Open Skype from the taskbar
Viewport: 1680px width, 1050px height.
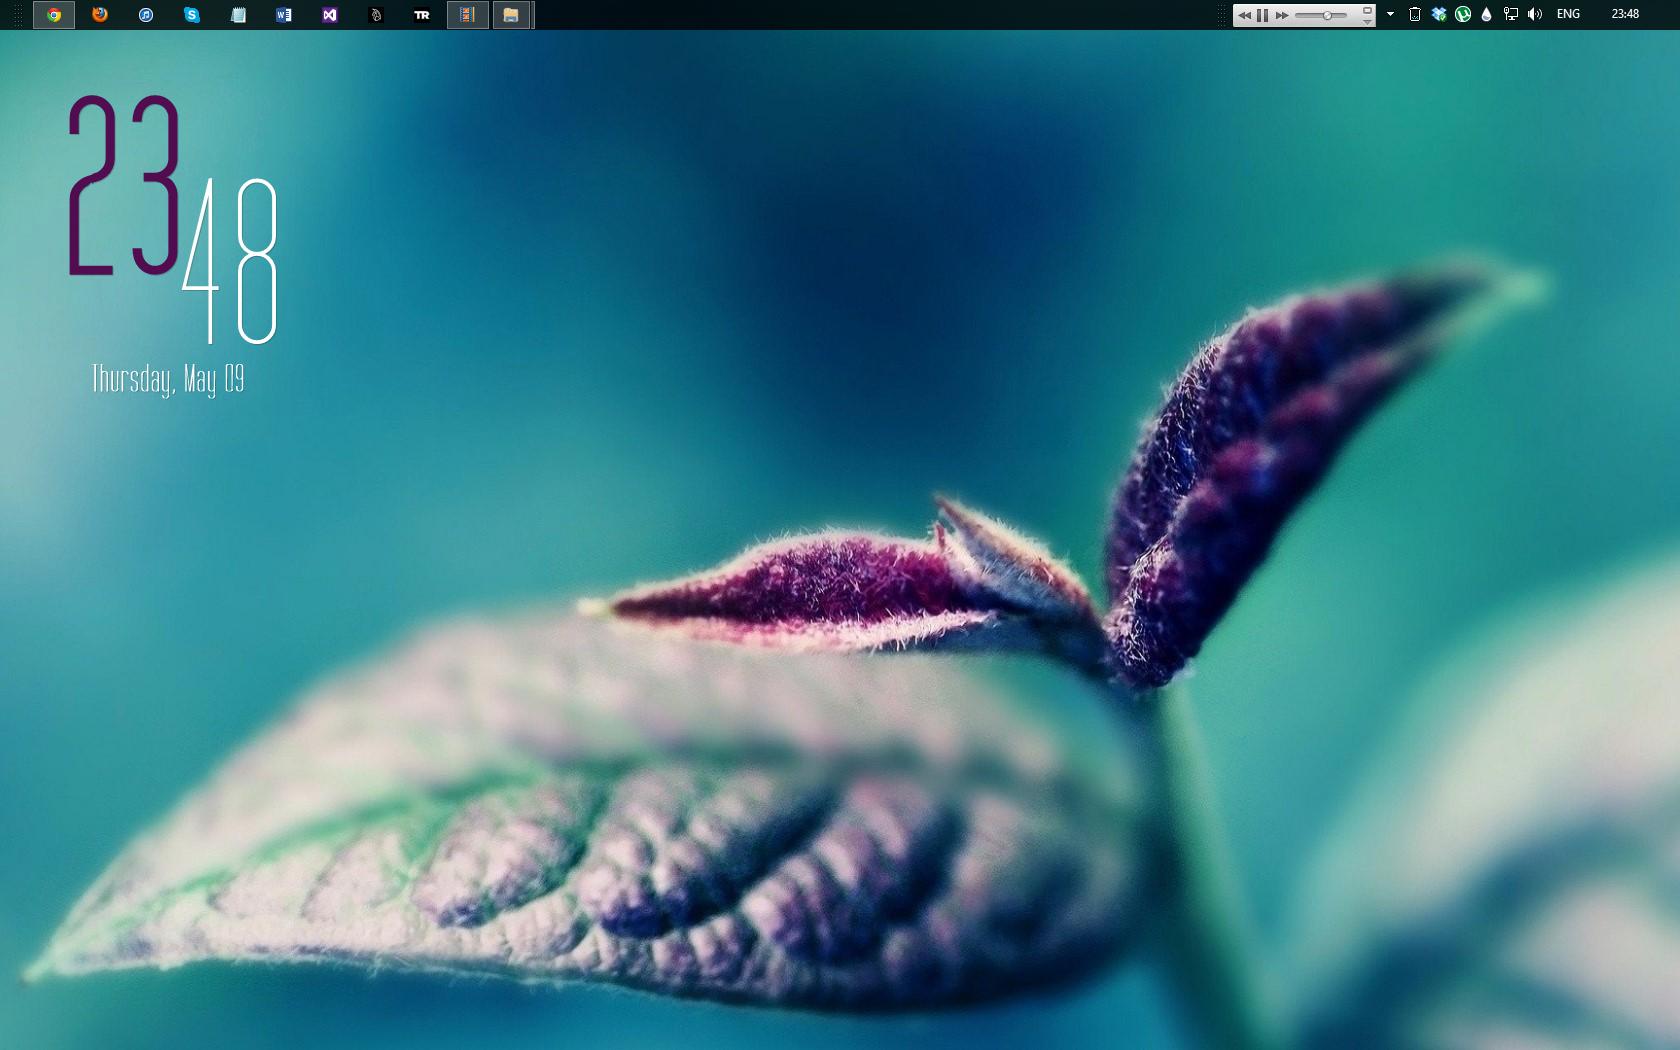192,15
